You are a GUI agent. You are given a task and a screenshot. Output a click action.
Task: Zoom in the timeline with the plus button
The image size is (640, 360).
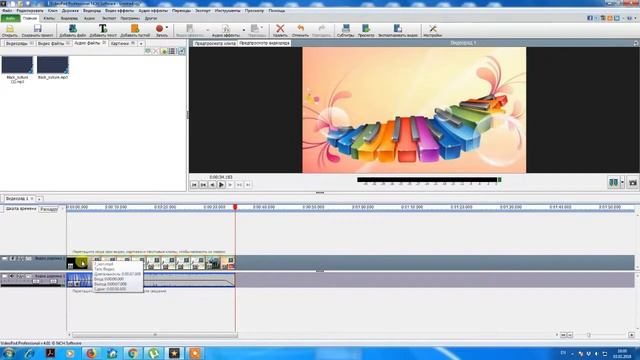pos(631,335)
